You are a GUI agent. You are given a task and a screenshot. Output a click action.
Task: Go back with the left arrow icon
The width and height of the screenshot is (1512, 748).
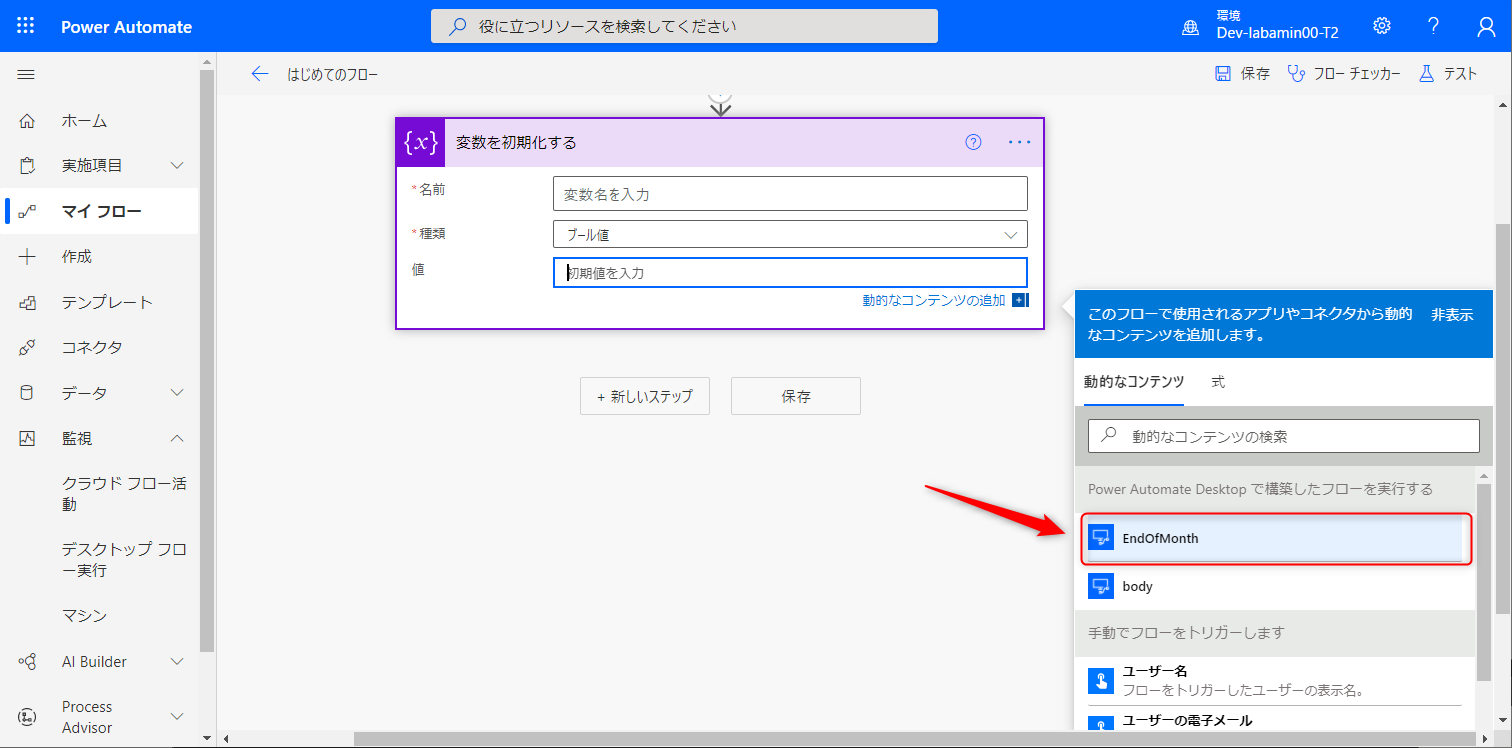coord(260,74)
